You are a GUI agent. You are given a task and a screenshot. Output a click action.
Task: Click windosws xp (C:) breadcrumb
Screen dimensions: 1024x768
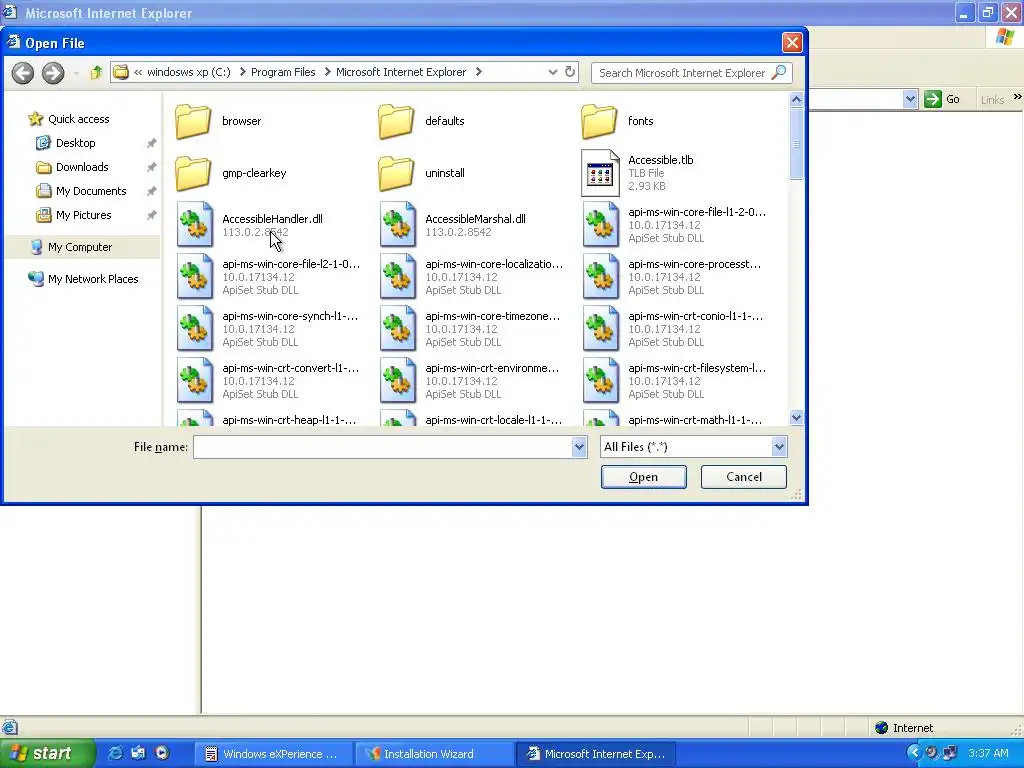coord(188,72)
